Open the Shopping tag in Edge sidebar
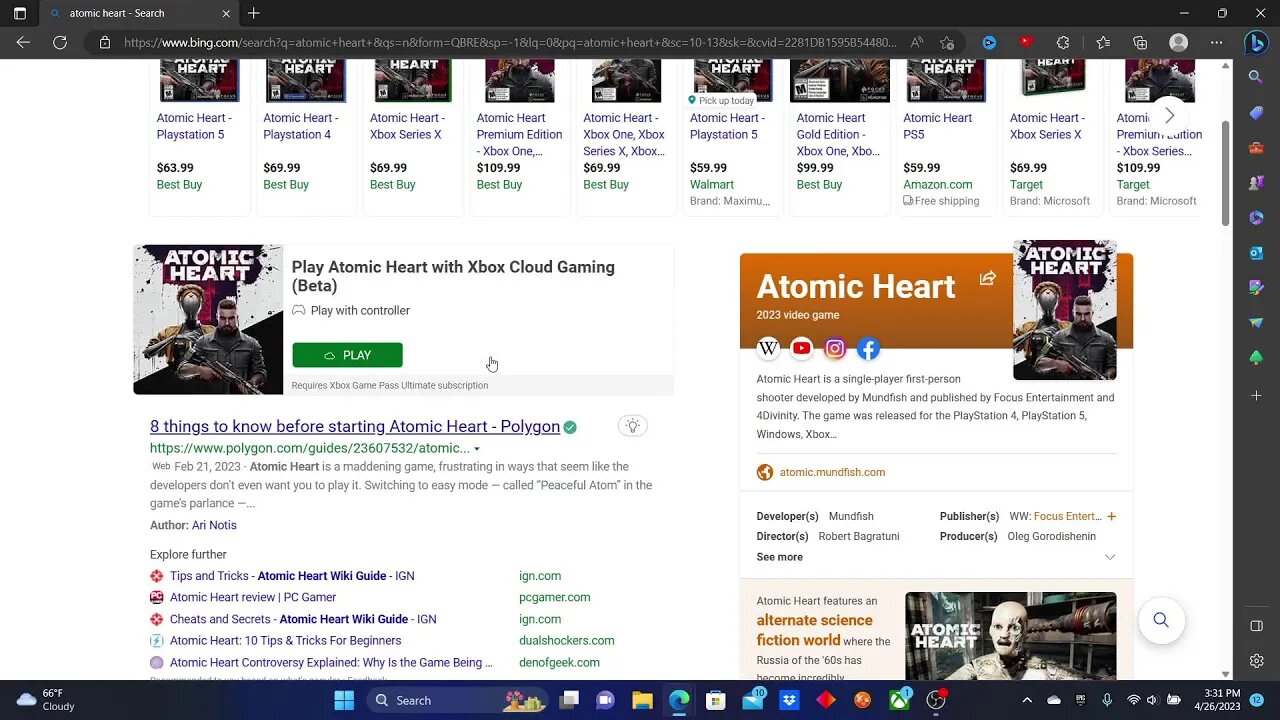Screen dimensions: 1280x720 [x=1256, y=113]
